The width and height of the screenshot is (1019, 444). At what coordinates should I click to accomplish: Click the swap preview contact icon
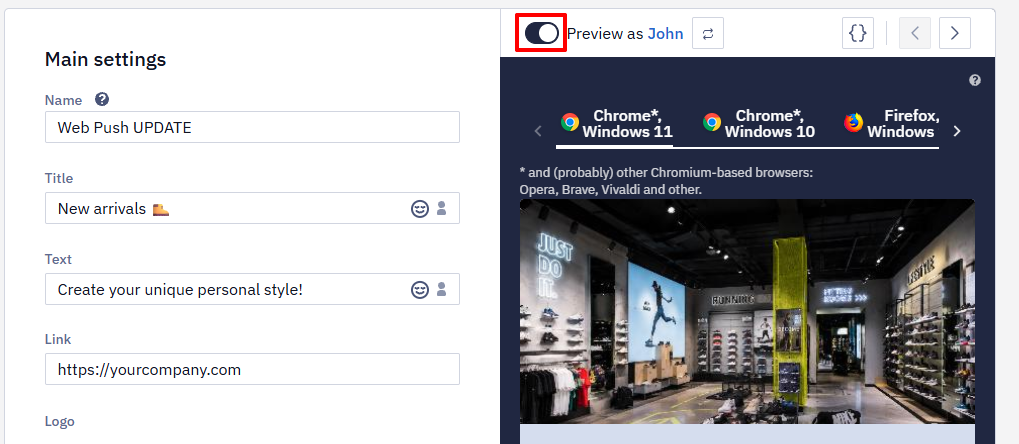[708, 33]
